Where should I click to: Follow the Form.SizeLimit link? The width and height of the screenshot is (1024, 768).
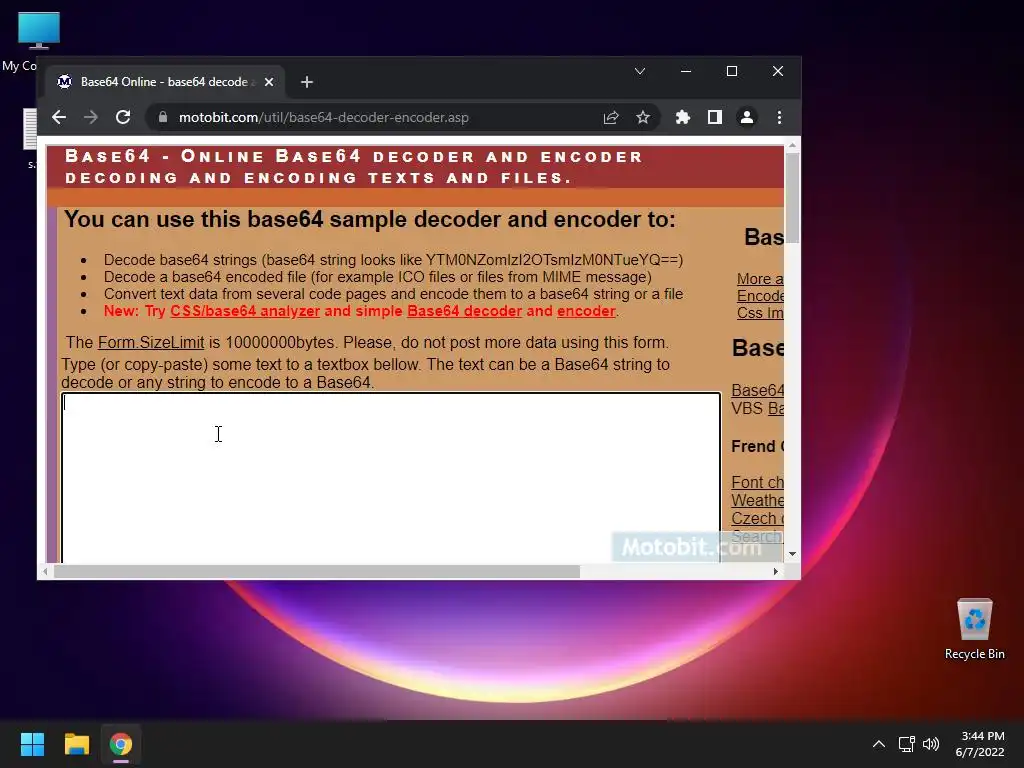point(151,342)
